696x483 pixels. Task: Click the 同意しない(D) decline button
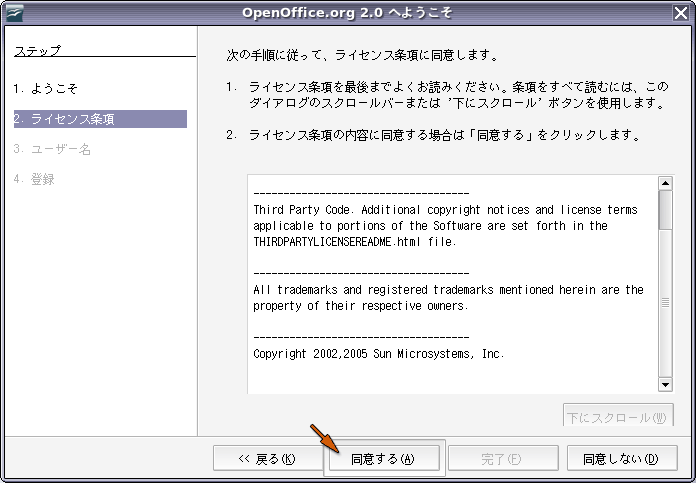(622, 458)
